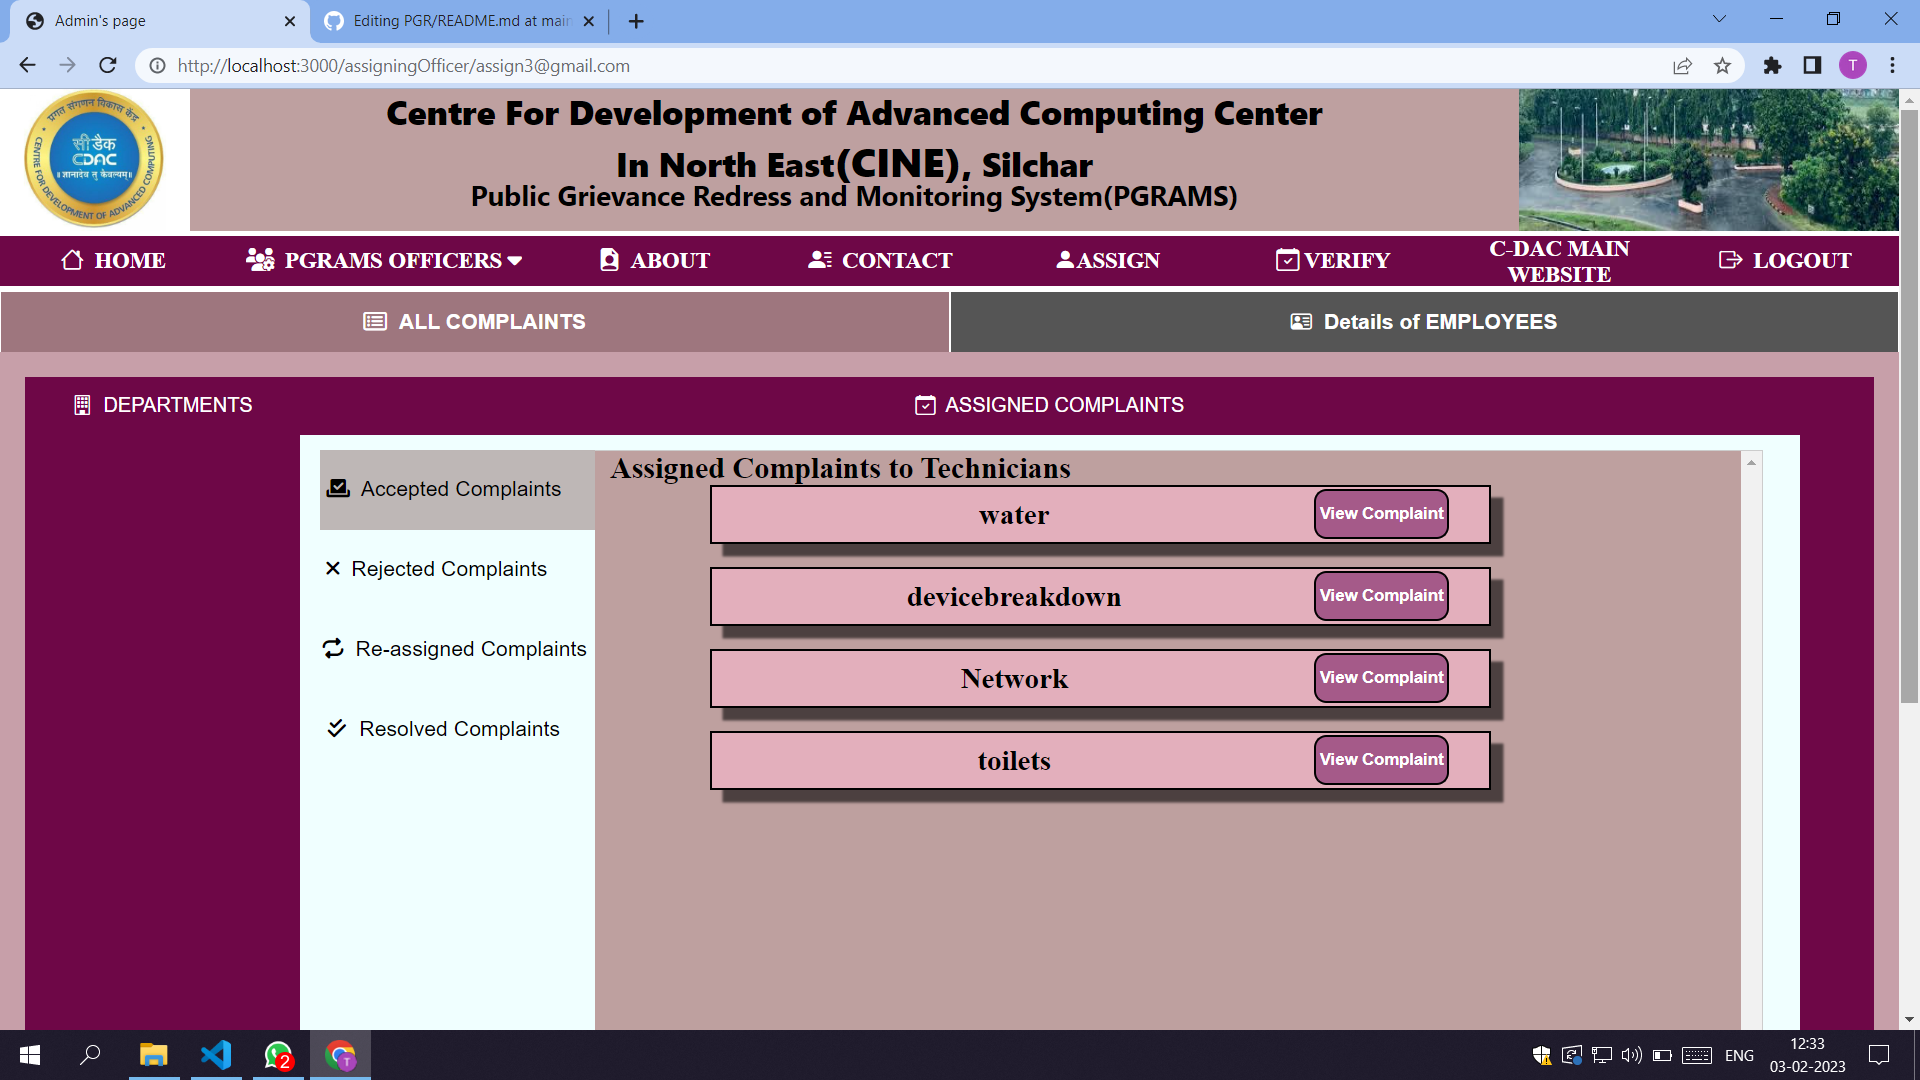Viewport: 1920px width, 1080px height.
Task: Open Visual Studio Code from taskbar
Action: point(216,1055)
